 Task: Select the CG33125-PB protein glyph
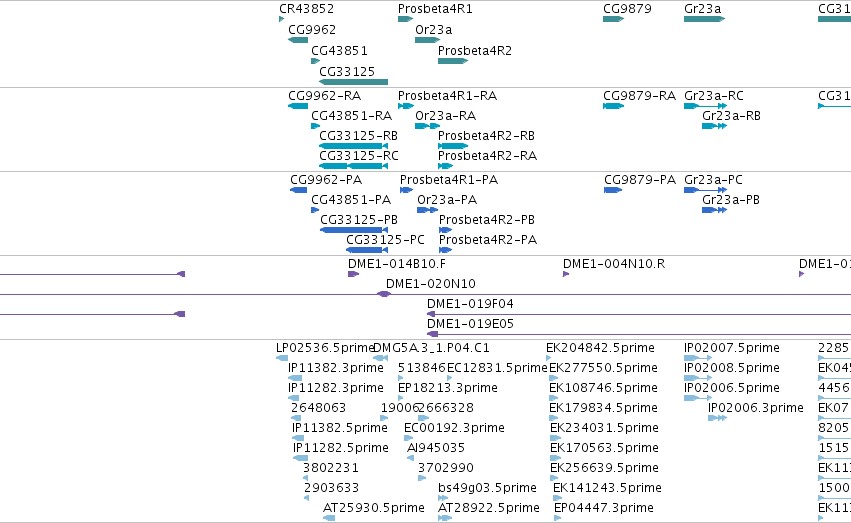354,230
